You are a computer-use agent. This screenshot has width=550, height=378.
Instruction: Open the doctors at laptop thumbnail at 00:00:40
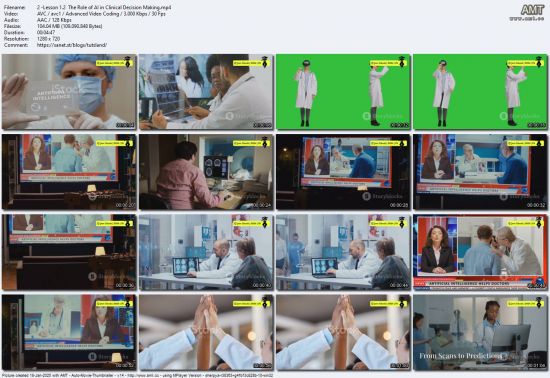tap(206, 252)
